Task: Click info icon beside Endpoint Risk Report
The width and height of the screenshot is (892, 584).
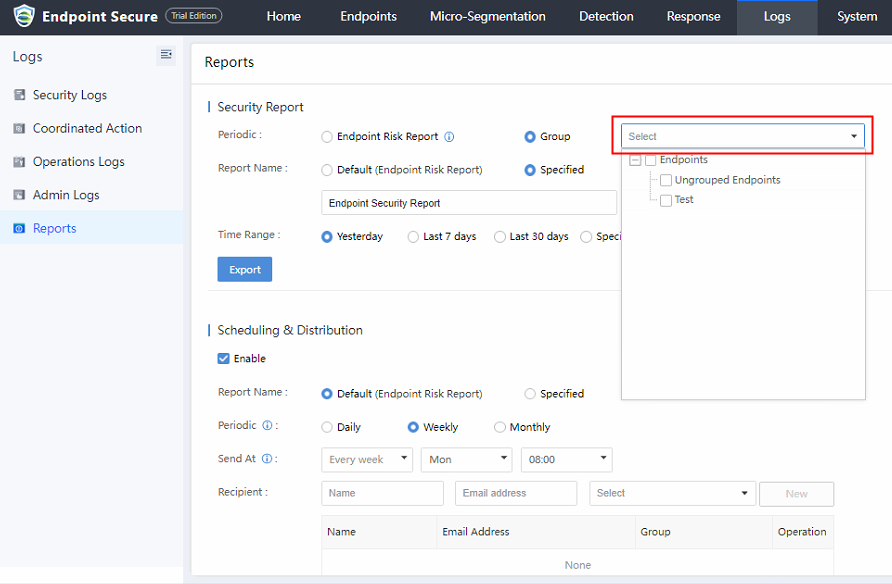Action: 449,137
